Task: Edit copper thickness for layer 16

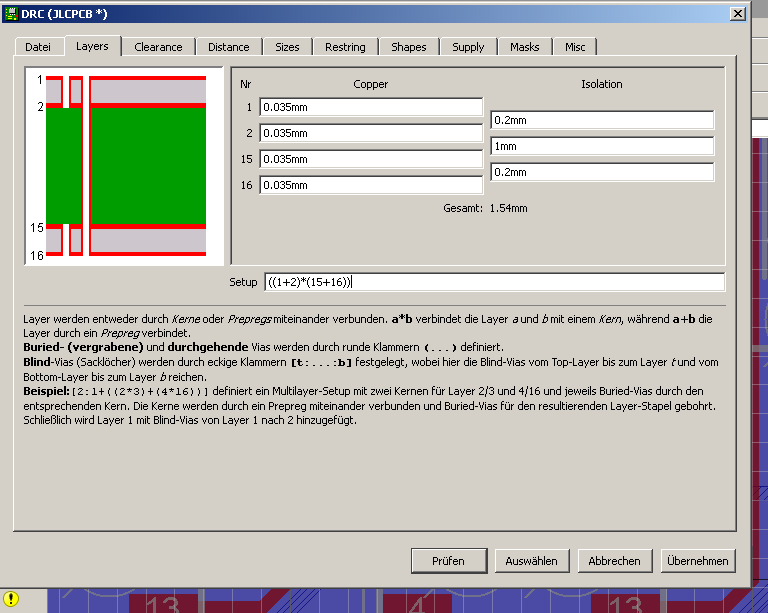Action: click(x=371, y=185)
